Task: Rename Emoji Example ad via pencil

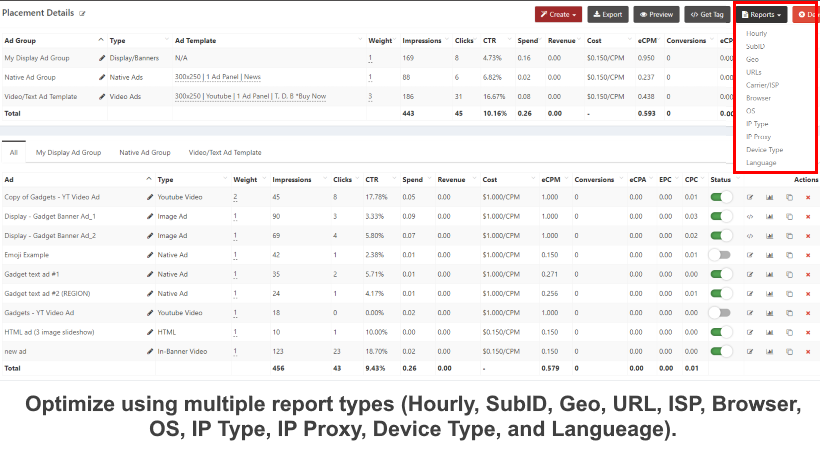Action: click(150, 255)
